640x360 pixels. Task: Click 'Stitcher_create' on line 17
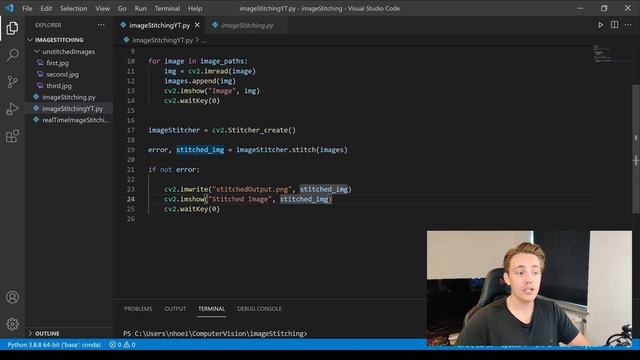click(x=258, y=130)
